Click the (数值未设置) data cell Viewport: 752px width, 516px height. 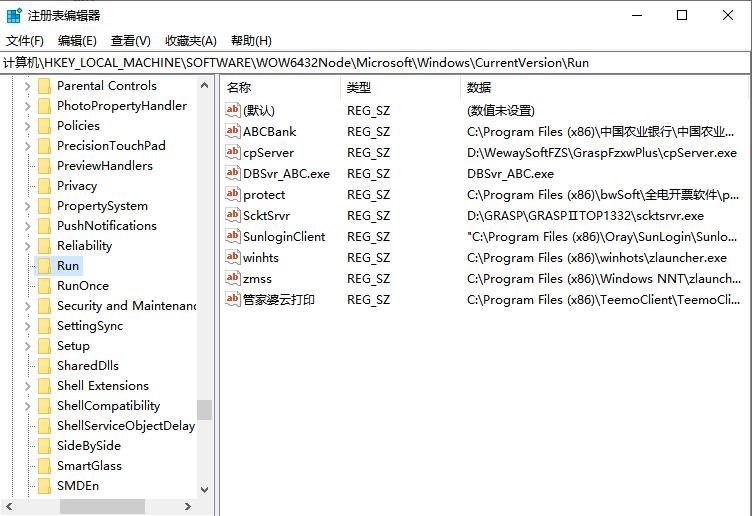pyautogui.click(x=501, y=111)
